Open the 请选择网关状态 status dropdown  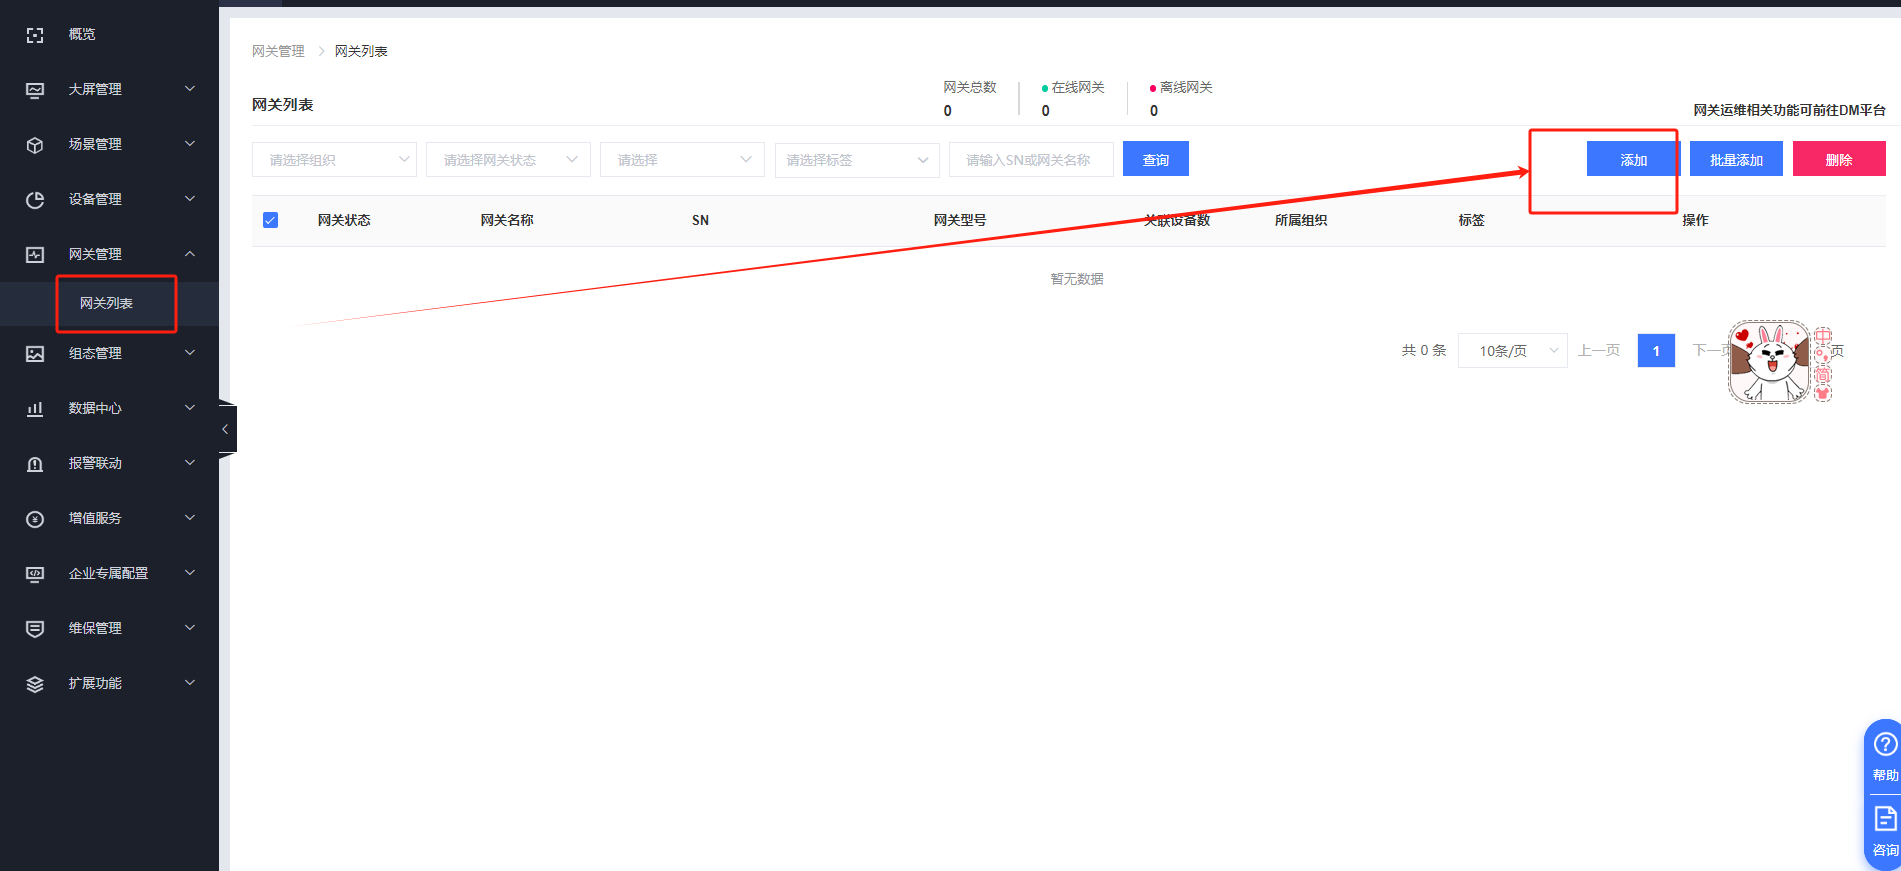508,160
